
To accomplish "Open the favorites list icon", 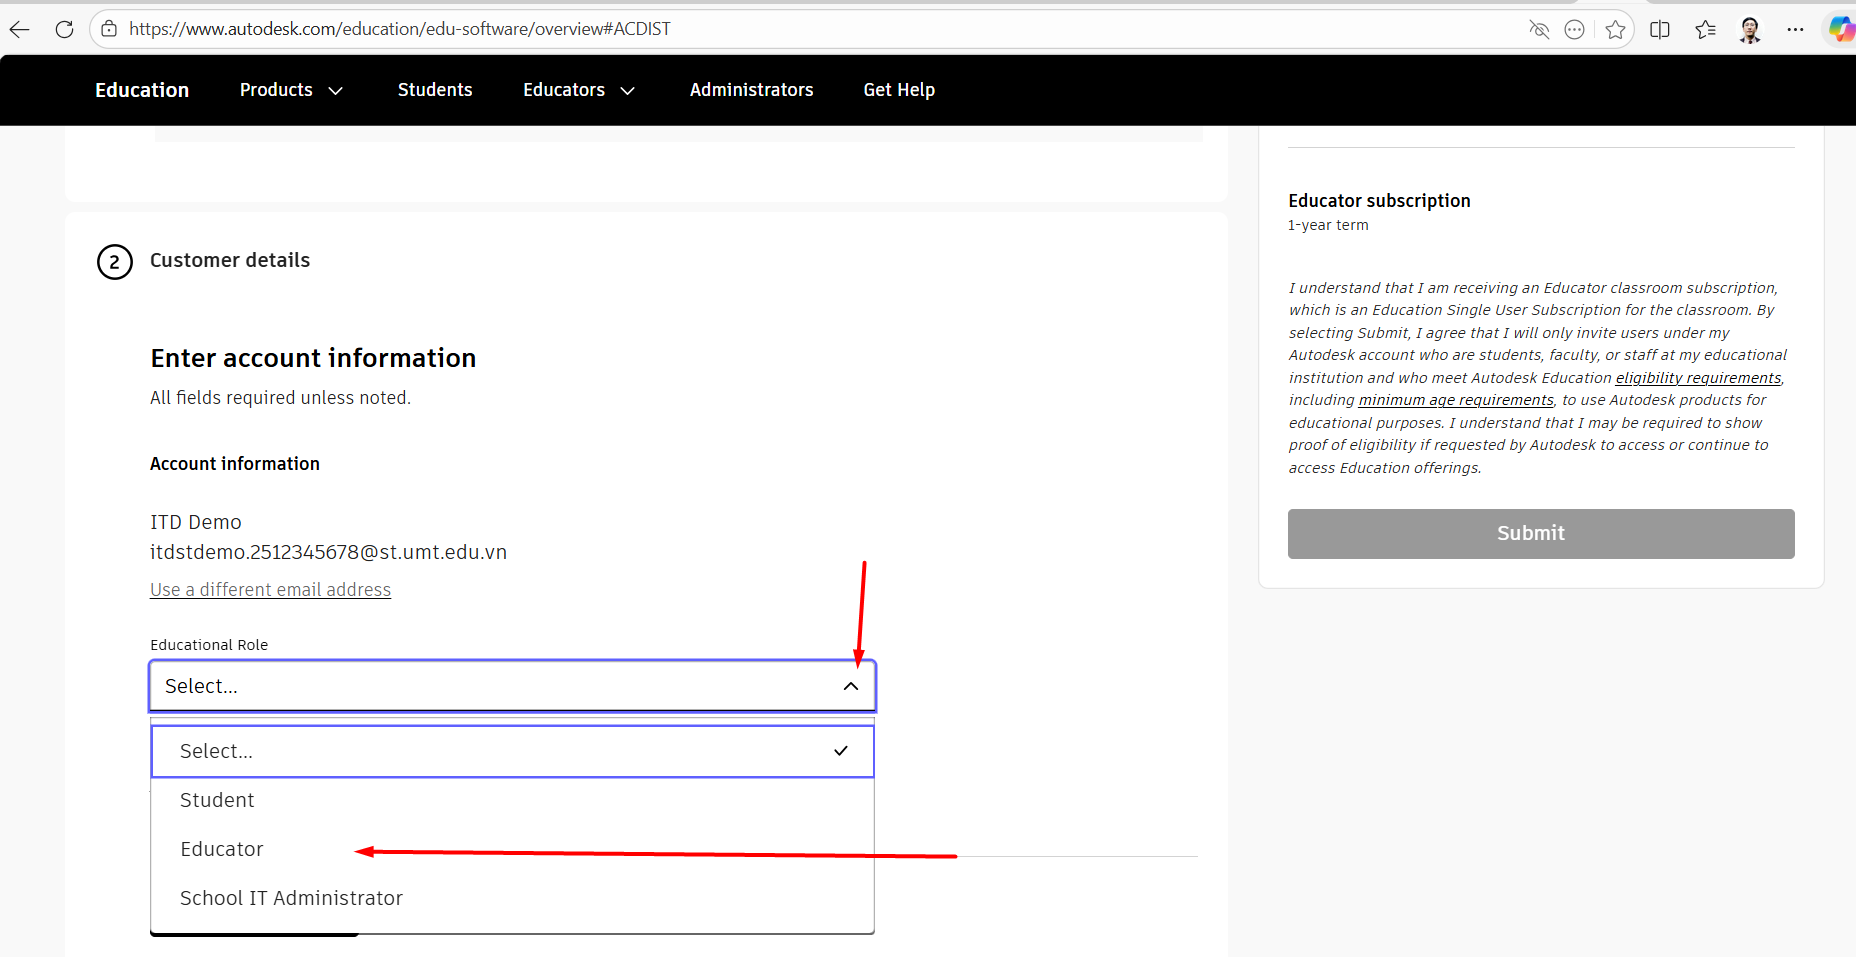I will click(1706, 29).
